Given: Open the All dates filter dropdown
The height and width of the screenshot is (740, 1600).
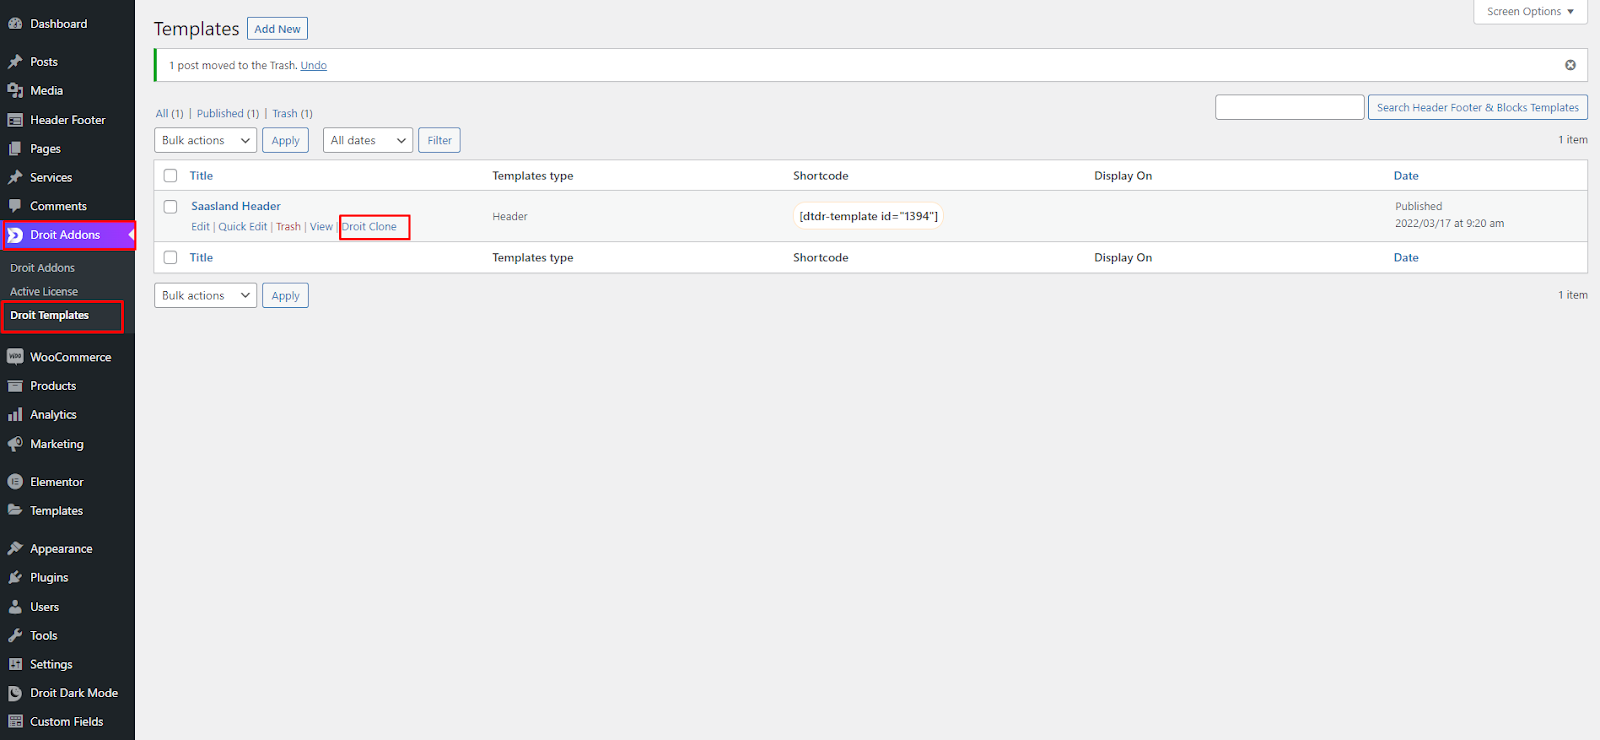Looking at the screenshot, I should tap(368, 141).
